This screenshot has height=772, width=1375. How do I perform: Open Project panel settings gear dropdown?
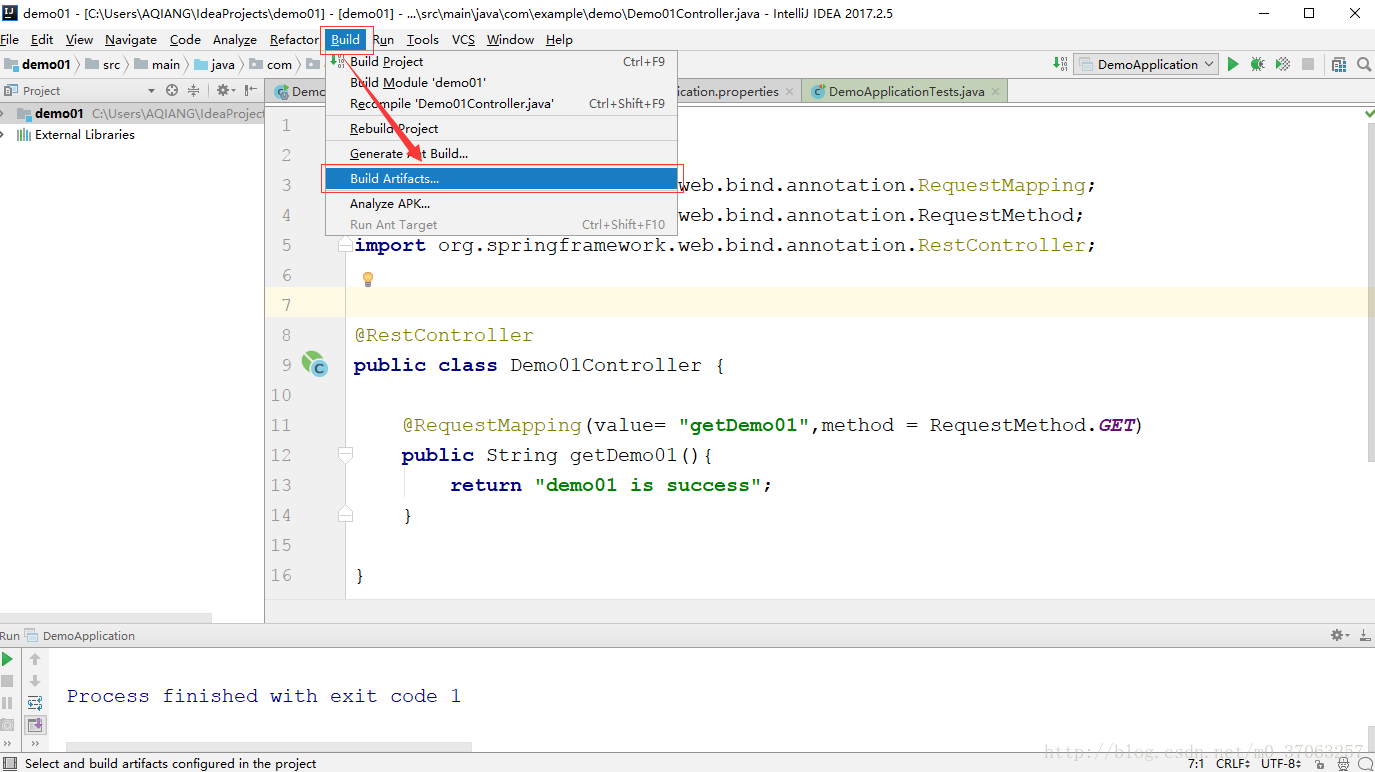226,90
